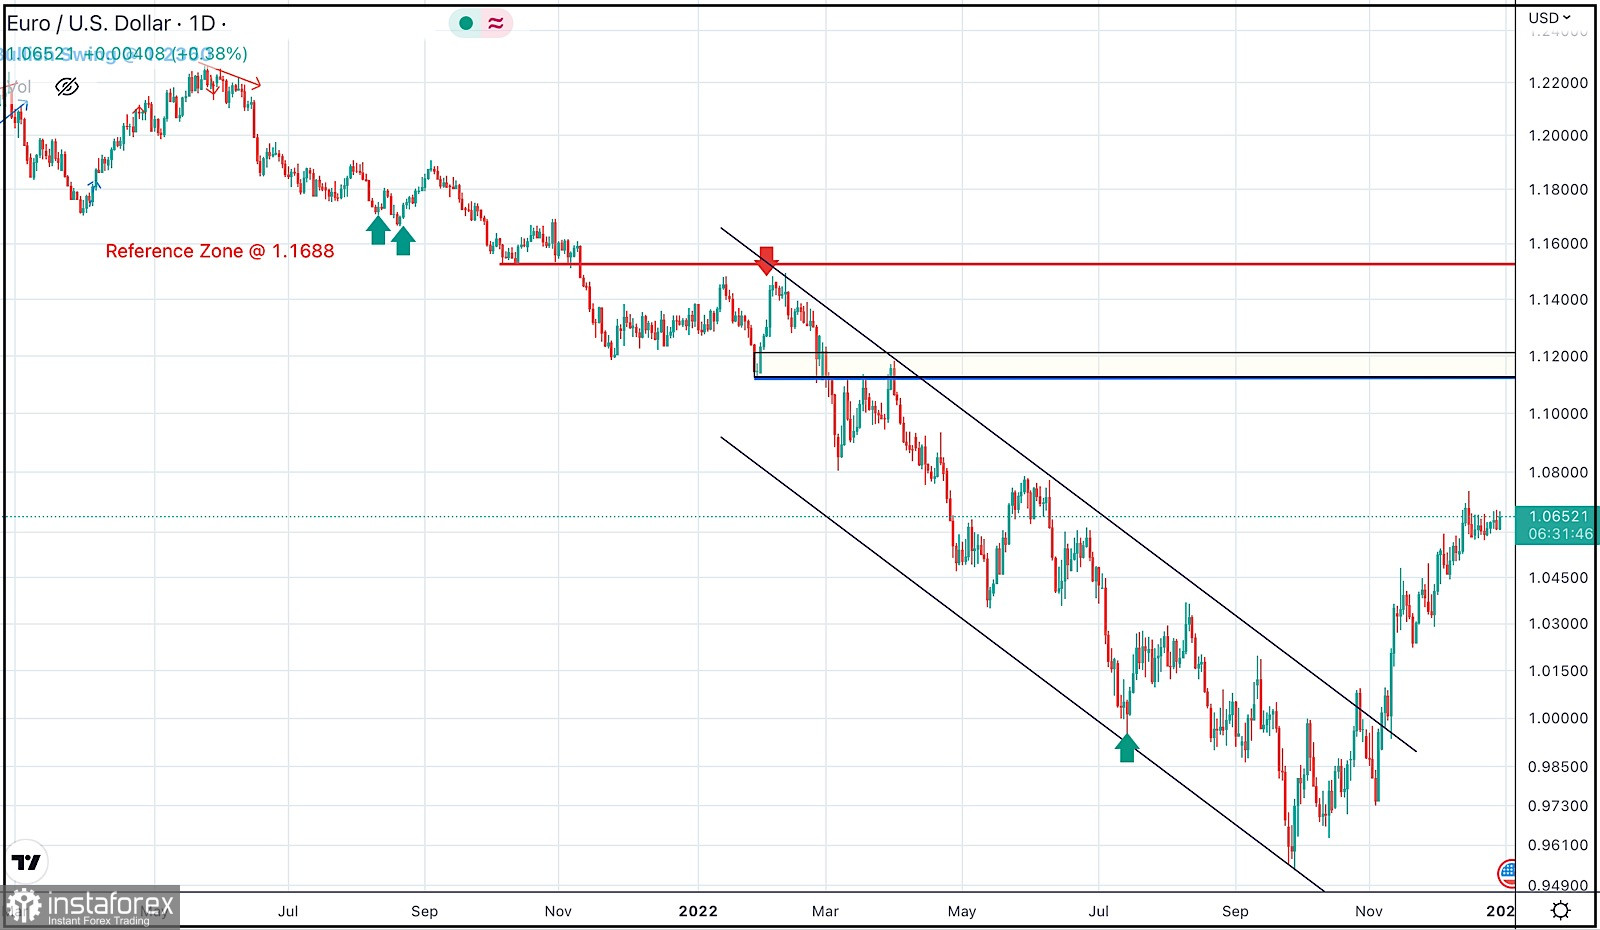This screenshot has width=1600, height=930.
Task: Click the 0.97300 price axis label
Action: (x=1558, y=806)
